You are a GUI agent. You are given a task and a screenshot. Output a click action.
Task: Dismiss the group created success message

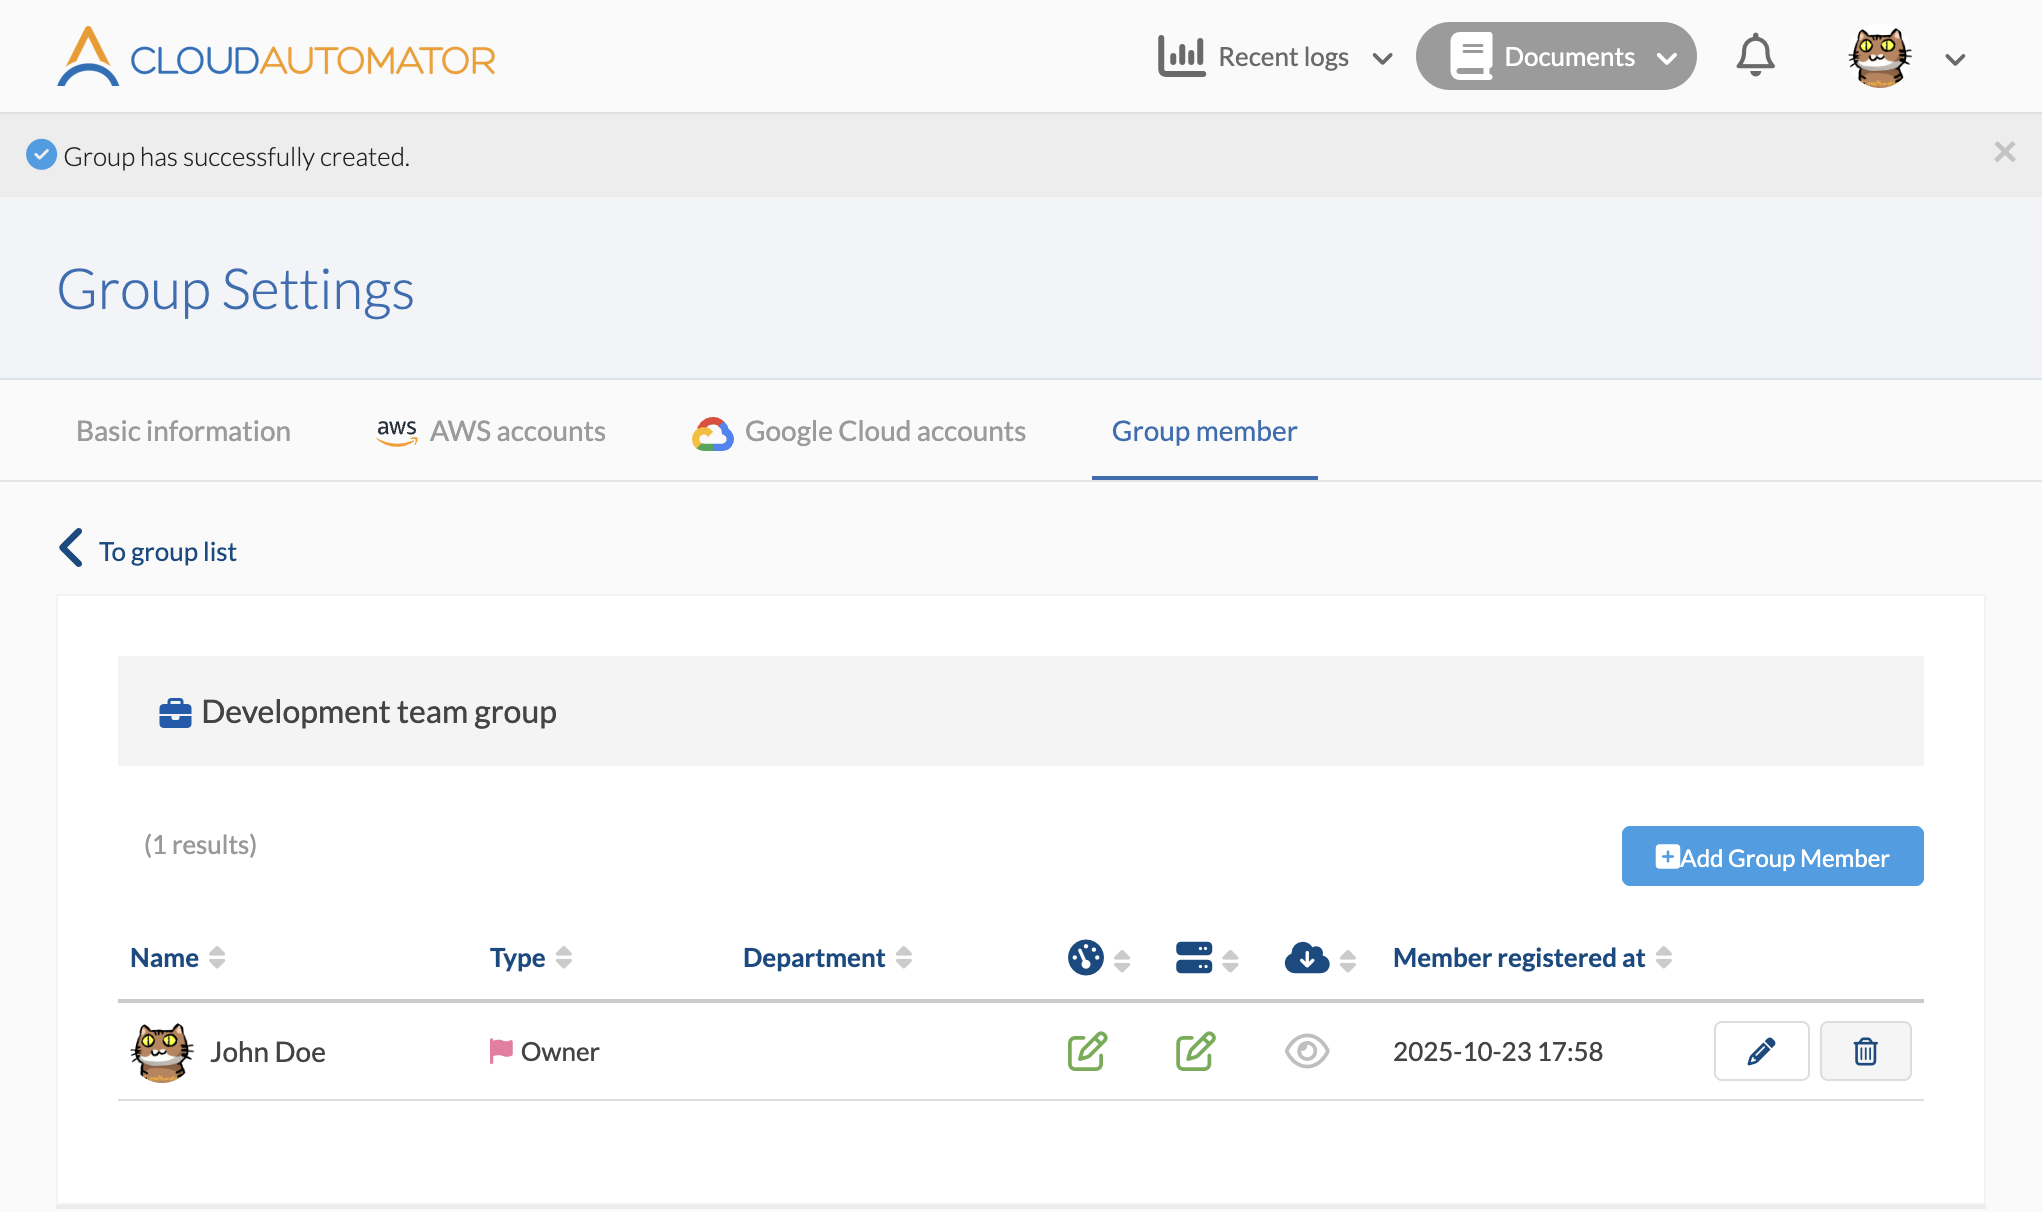[2004, 152]
